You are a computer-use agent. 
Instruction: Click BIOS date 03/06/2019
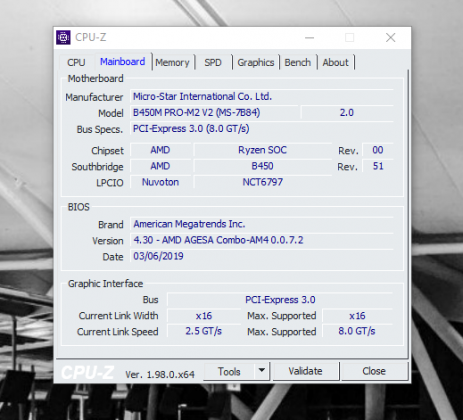(x=262, y=256)
